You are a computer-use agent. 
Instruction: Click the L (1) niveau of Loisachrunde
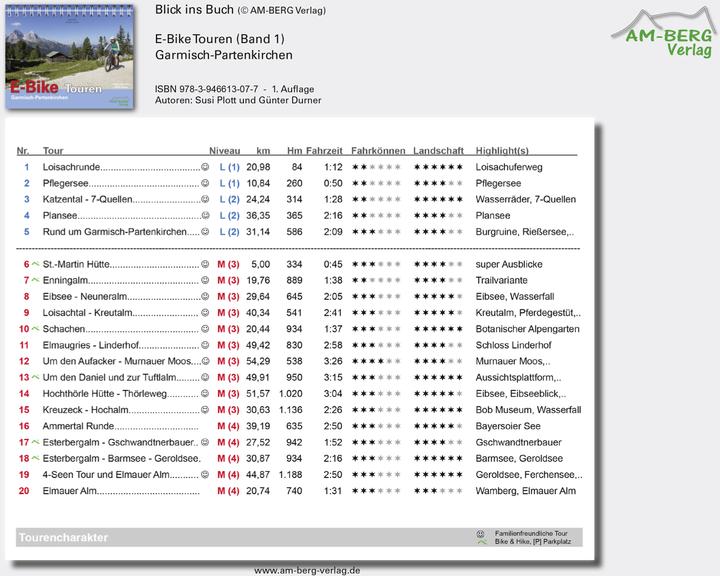click(x=229, y=167)
